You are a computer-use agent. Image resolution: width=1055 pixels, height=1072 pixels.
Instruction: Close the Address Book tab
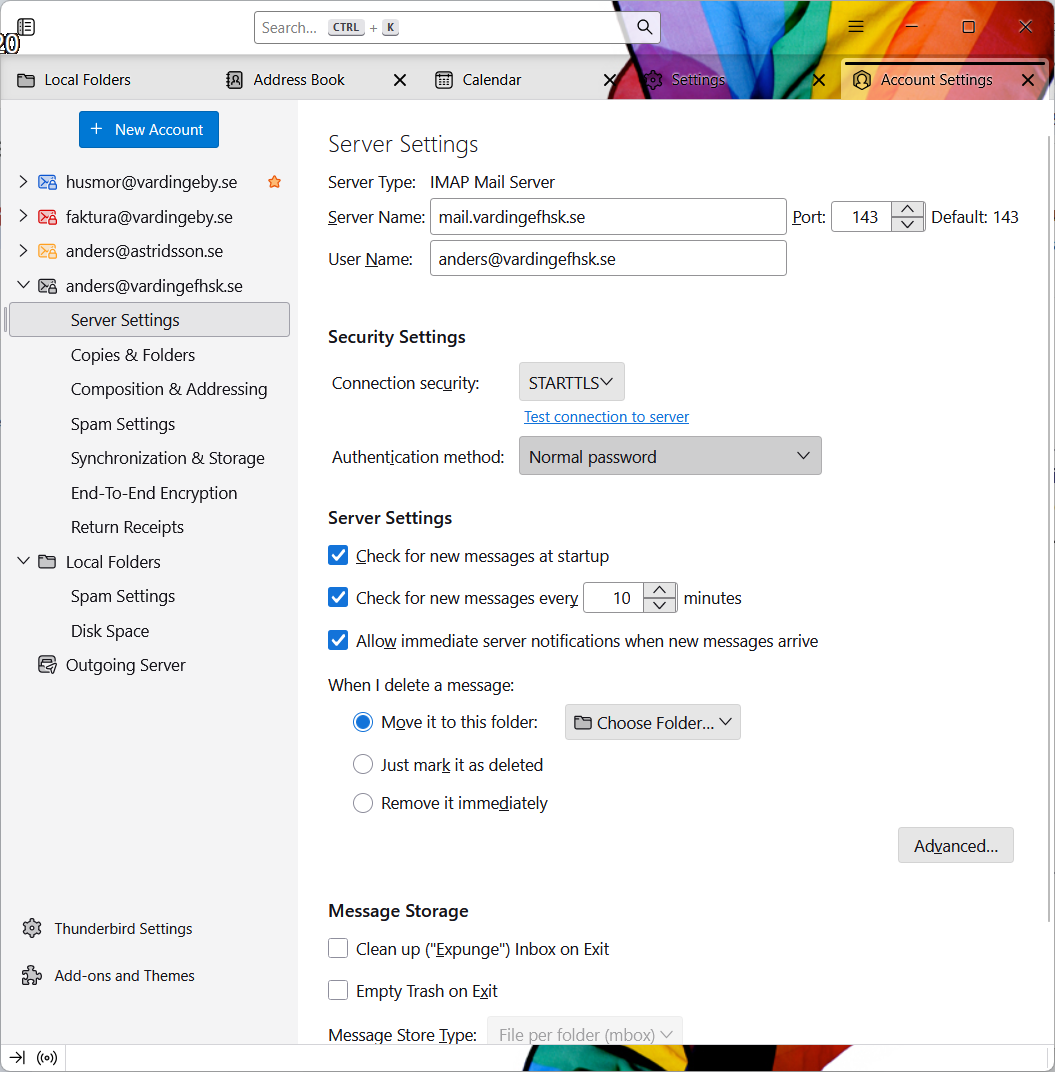(400, 80)
